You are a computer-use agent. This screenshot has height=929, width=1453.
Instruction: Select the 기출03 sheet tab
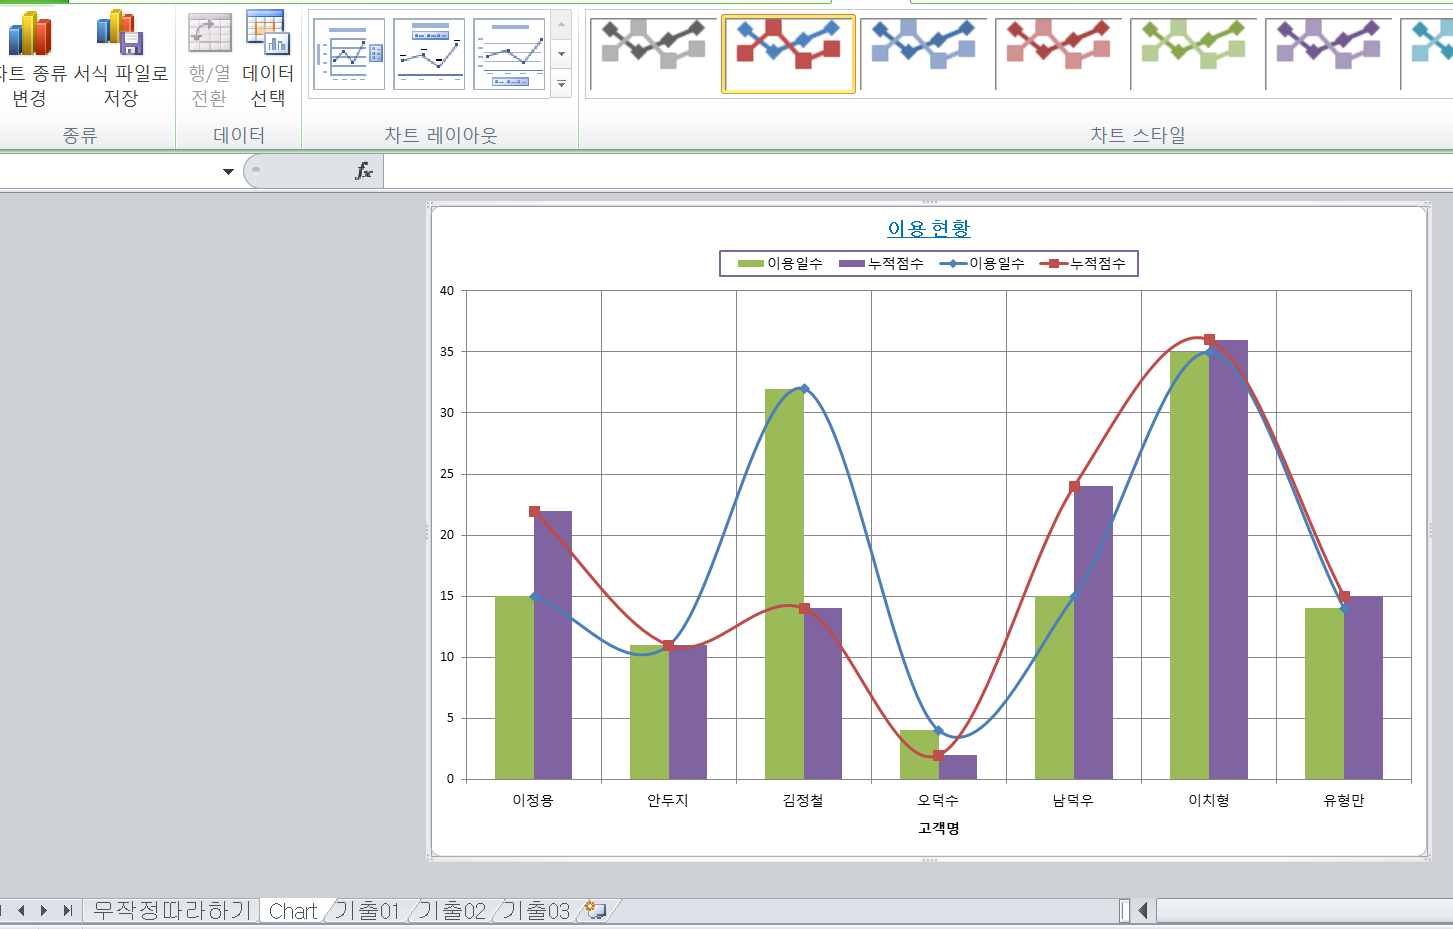(x=535, y=911)
